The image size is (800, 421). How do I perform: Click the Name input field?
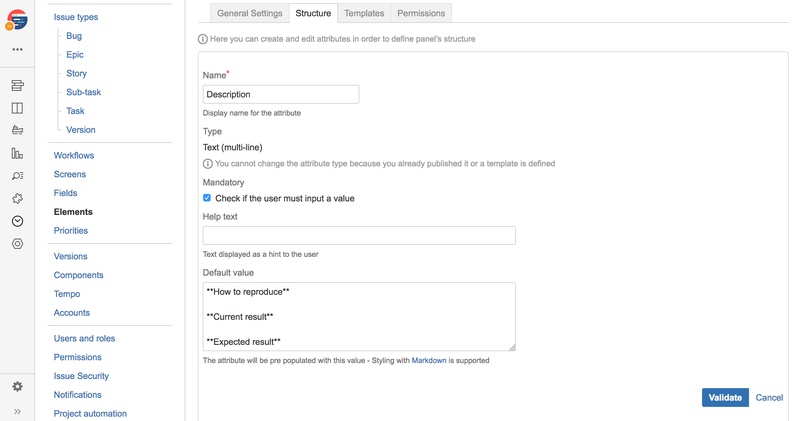click(281, 94)
